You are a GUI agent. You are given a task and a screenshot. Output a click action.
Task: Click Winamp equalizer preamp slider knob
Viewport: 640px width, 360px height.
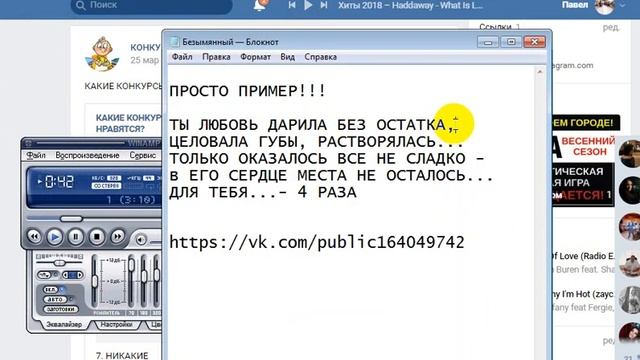(95, 281)
